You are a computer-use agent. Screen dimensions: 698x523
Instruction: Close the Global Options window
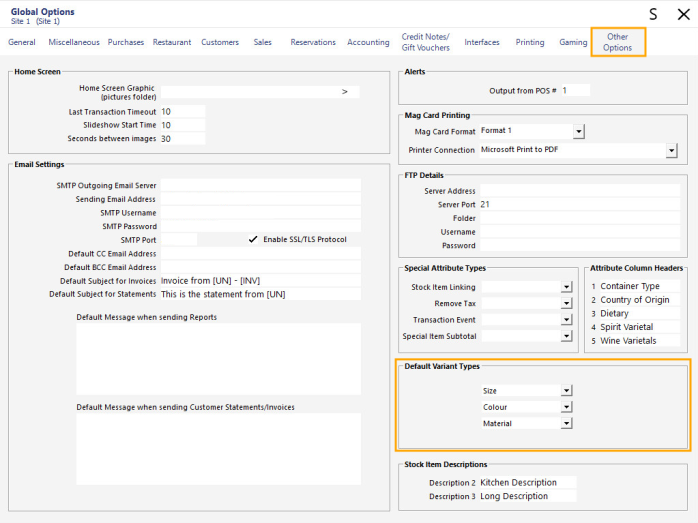pyautogui.click(x=684, y=14)
